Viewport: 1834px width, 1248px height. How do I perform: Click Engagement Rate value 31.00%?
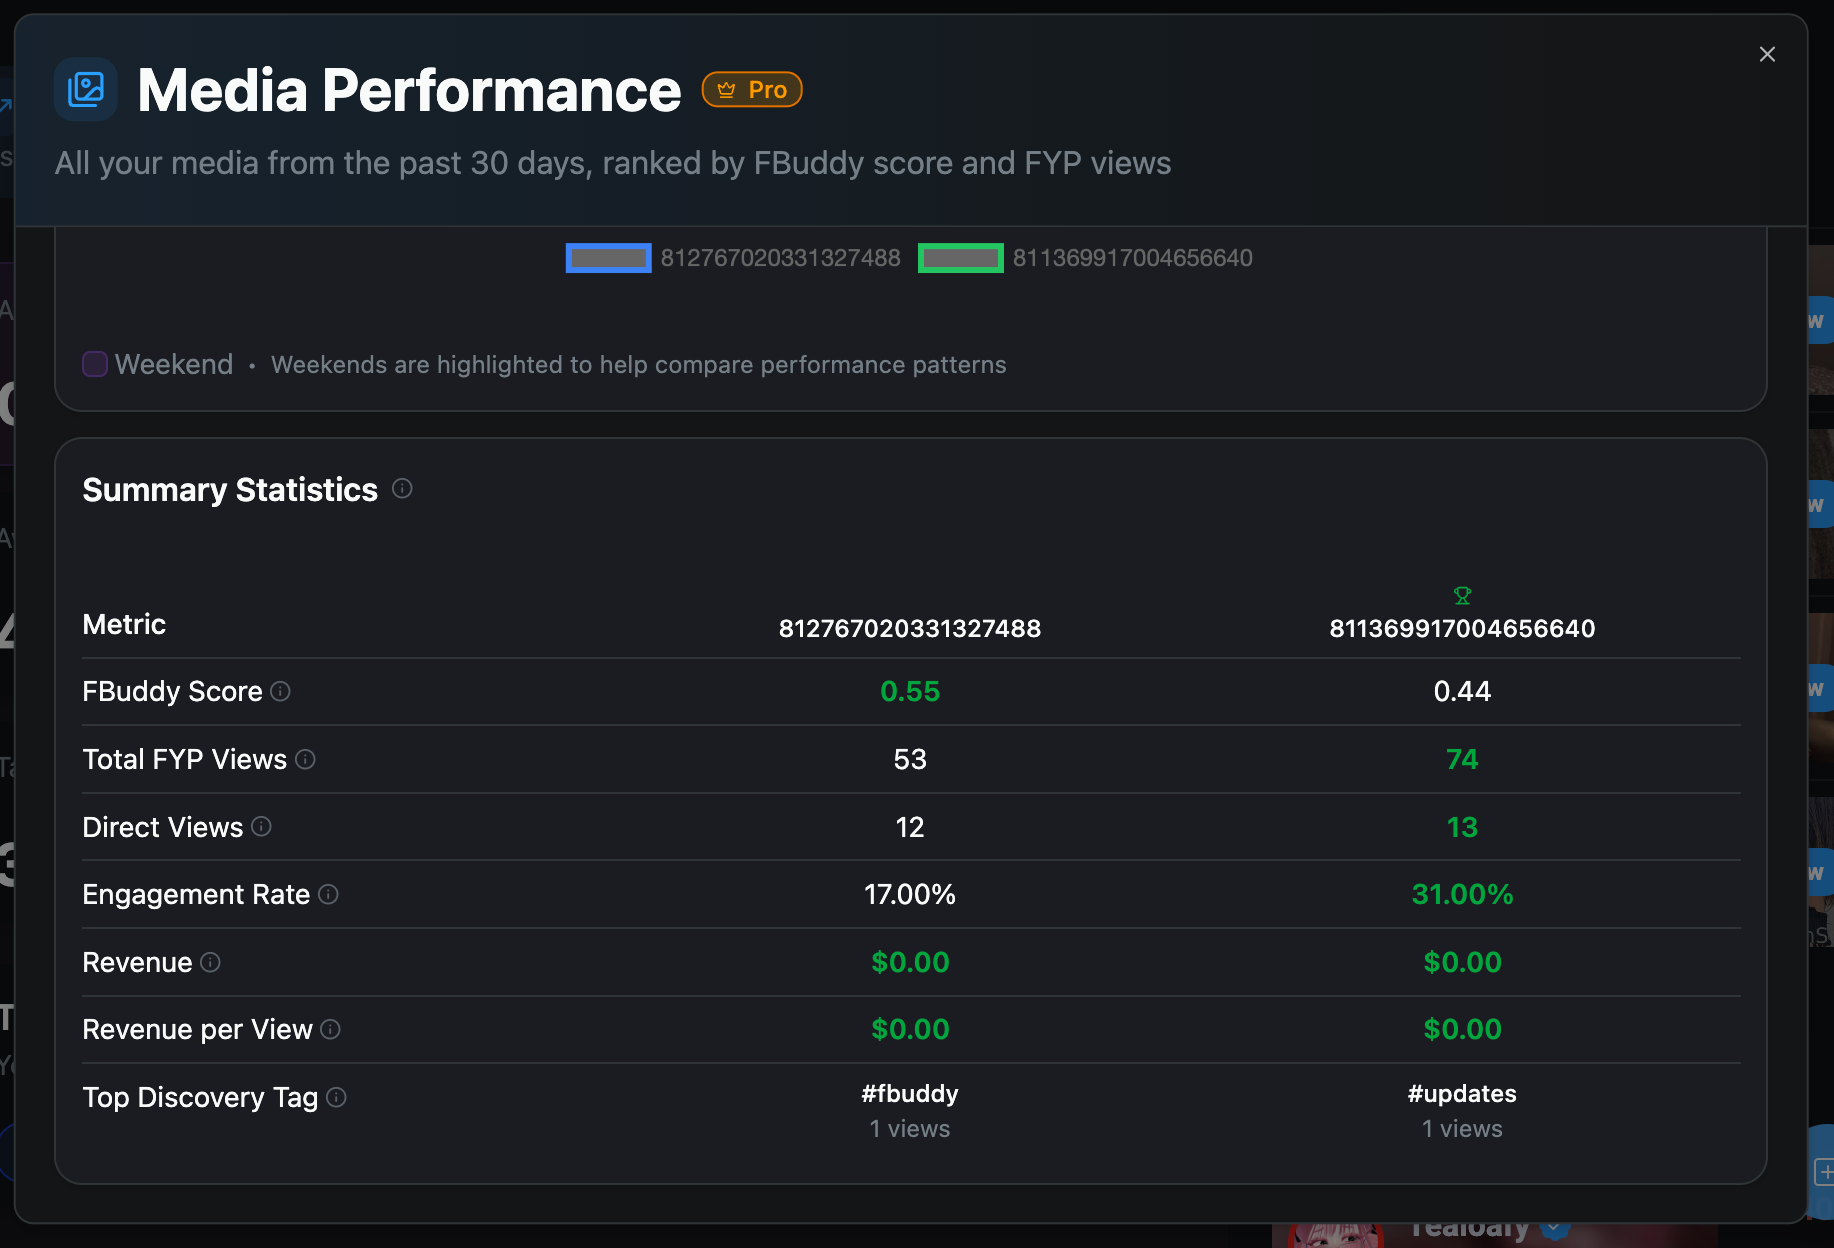[1462, 894]
